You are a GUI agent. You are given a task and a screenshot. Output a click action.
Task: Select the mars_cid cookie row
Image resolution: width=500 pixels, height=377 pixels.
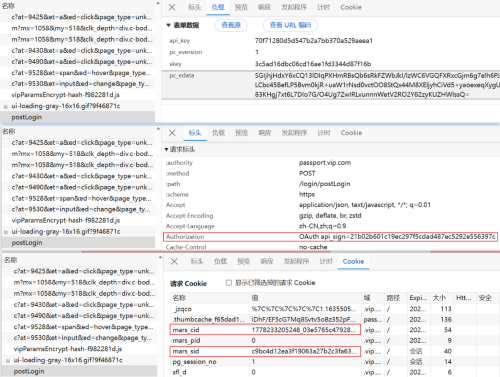point(334,330)
